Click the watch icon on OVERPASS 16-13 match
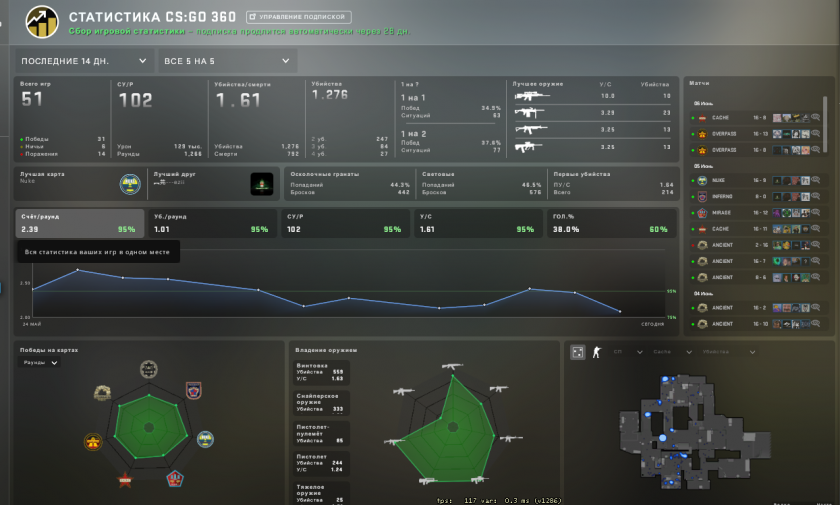The image size is (840, 505). pos(815,133)
